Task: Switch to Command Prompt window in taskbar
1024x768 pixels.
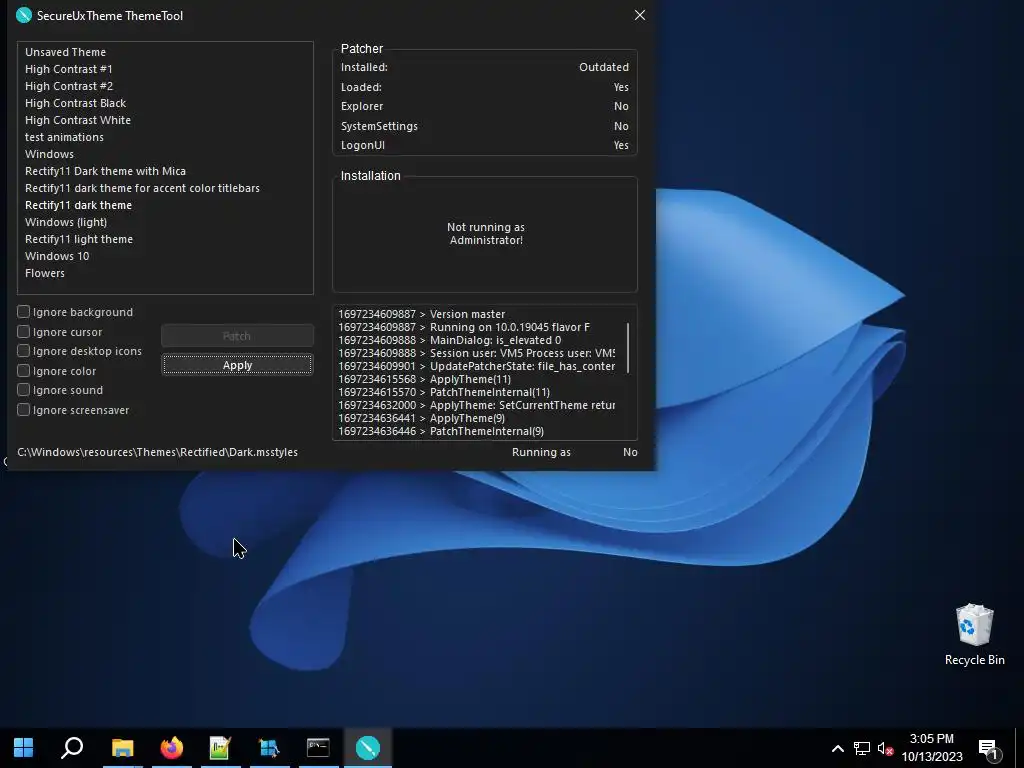Action: click(x=318, y=747)
